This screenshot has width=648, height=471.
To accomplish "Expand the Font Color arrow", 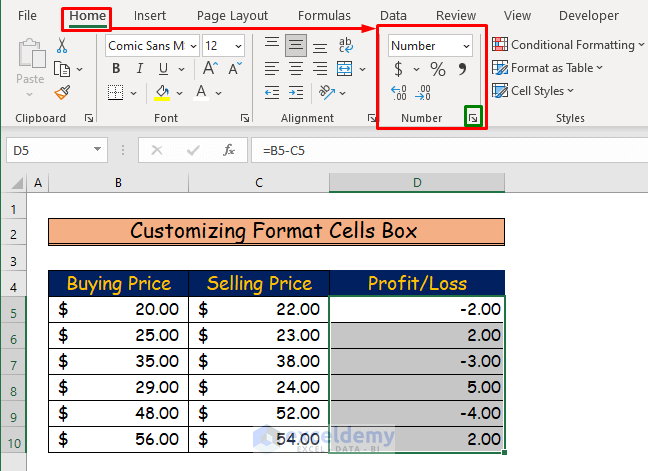I will [219, 93].
